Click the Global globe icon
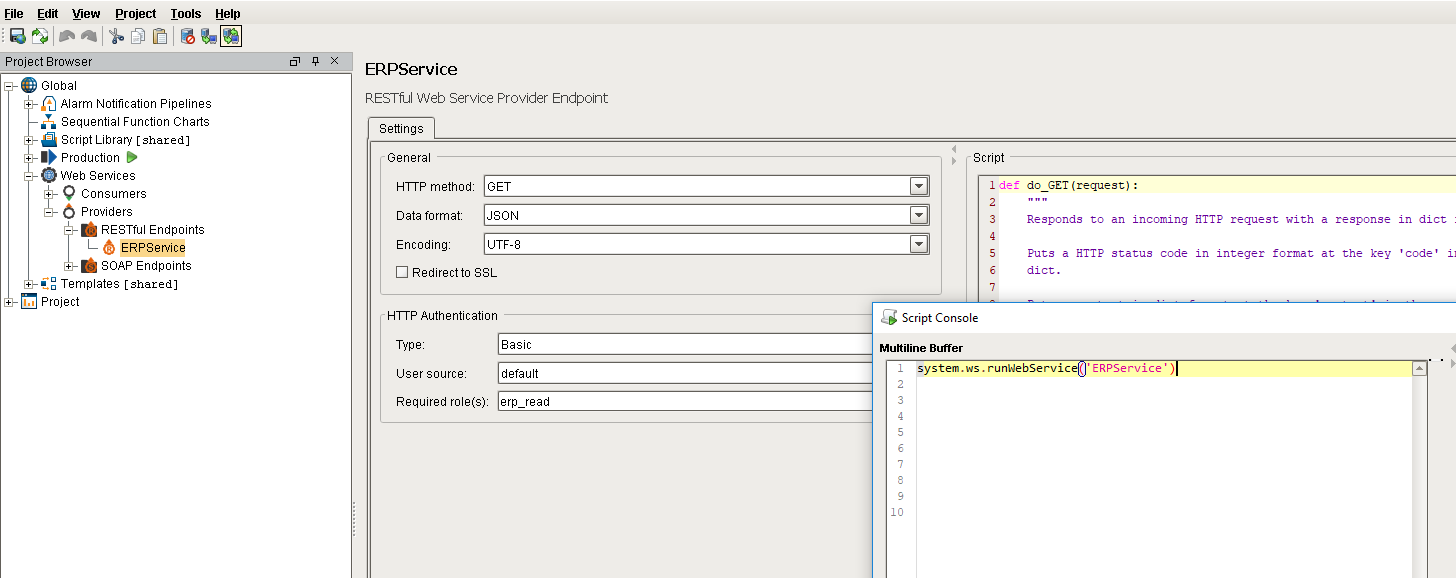The height and width of the screenshot is (578, 1456). click(x=29, y=85)
